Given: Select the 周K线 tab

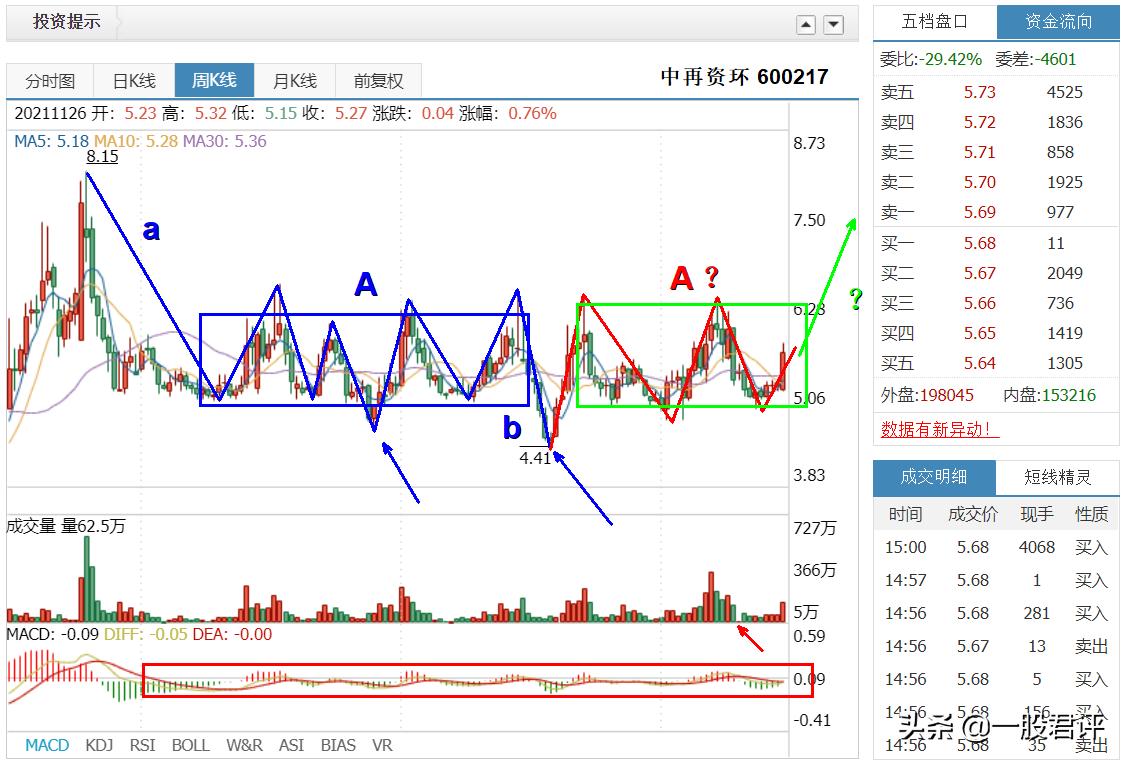Looking at the screenshot, I should (214, 80).
